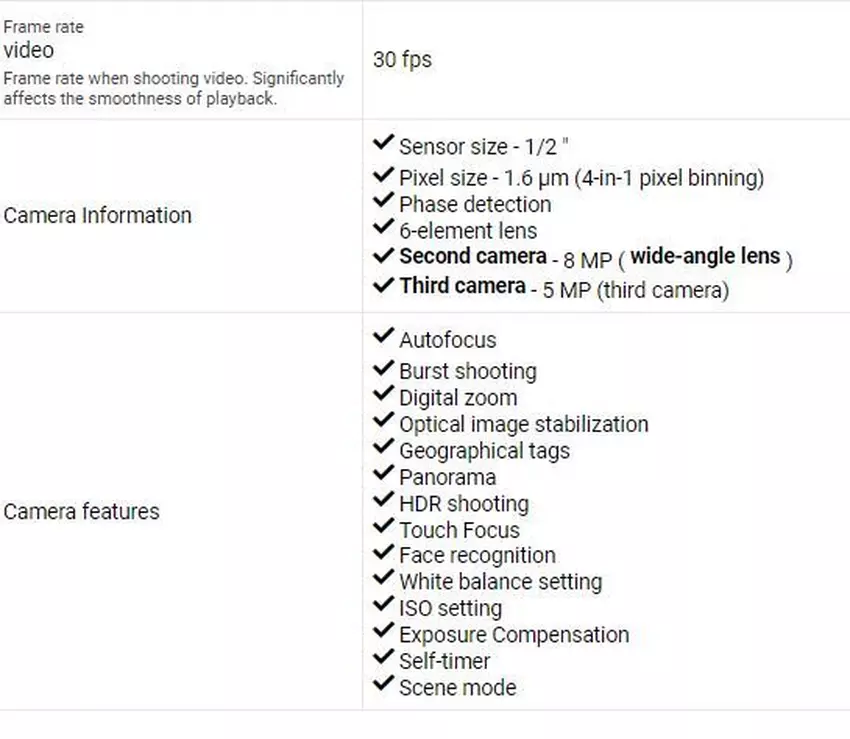Click the checkmark next to HDR shooting
This screenshot has height=739, width=850.
pyautogui.click(x=383, y=501)
